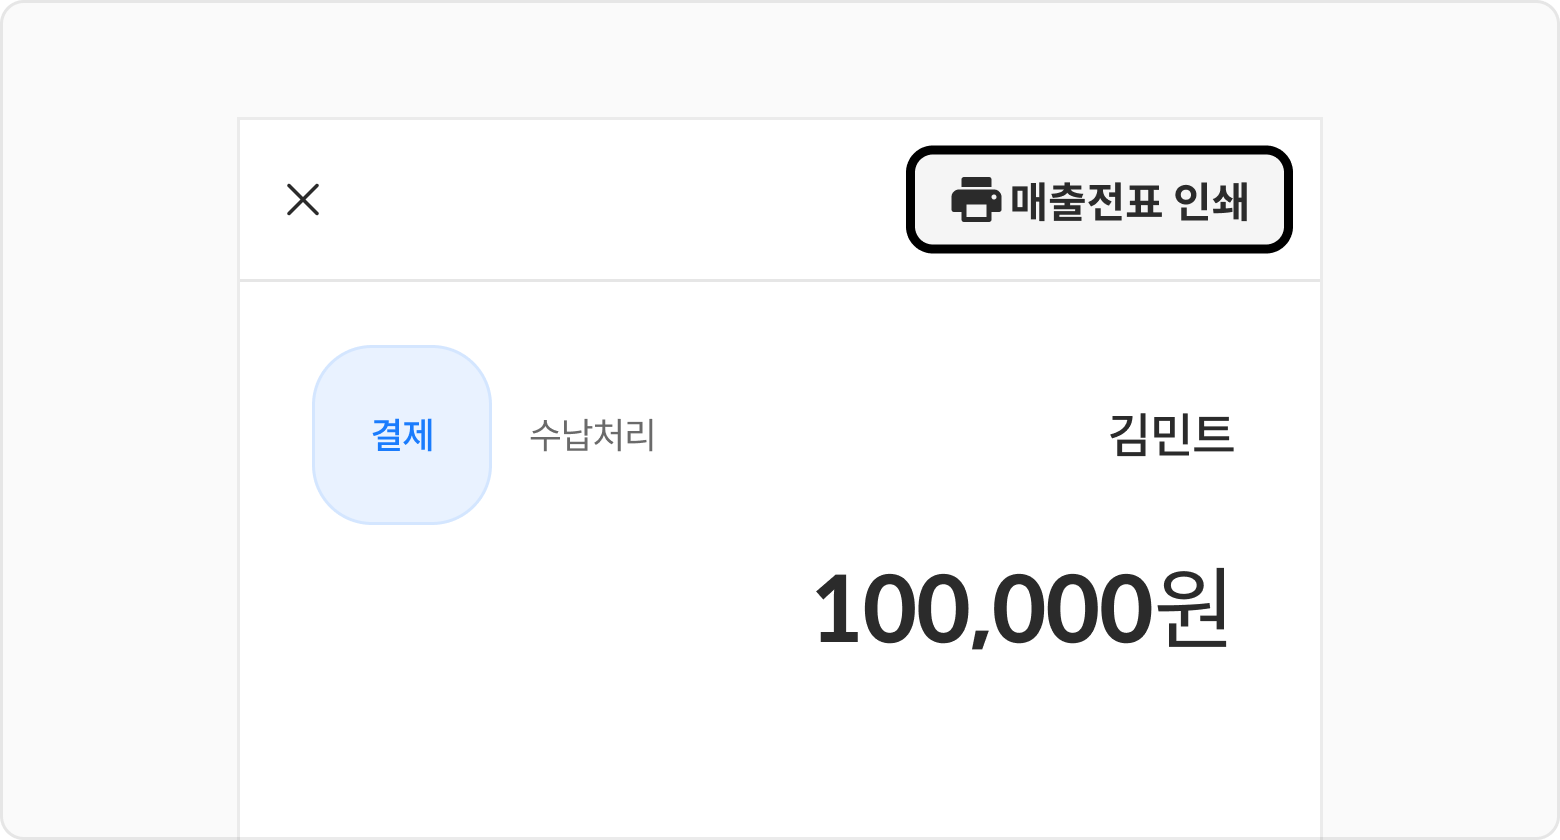Close the payment detail panel with X
Screen dimensions: 1560x840
[x=302, y=200]
